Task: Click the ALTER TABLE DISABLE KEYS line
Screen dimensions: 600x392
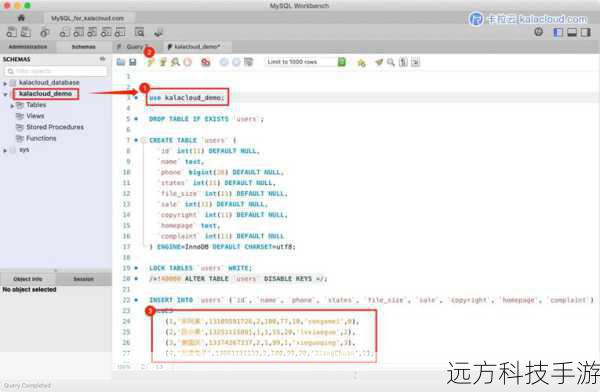Action: (x=238, y=279)
